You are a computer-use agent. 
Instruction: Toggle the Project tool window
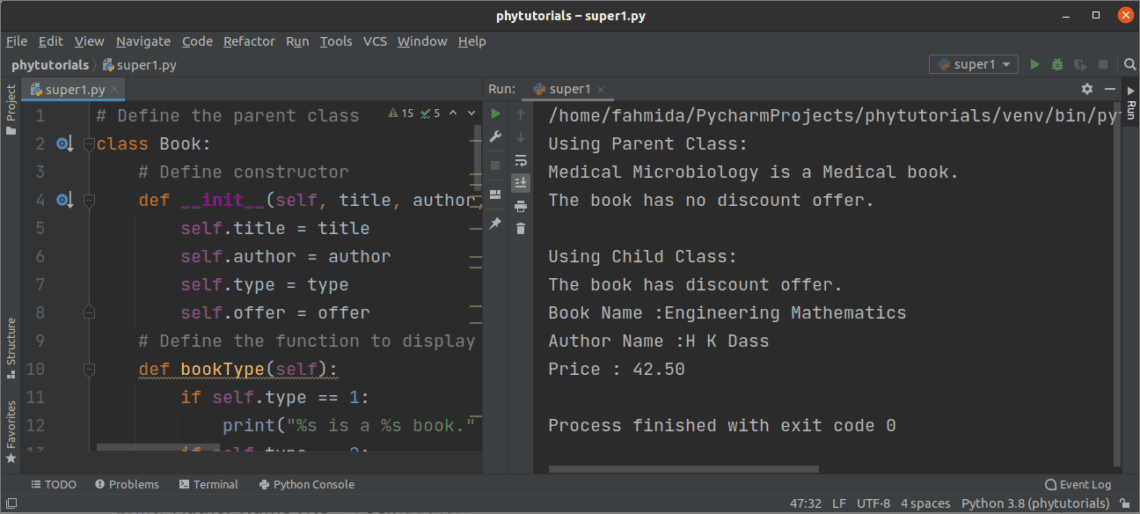click(11, 110)
